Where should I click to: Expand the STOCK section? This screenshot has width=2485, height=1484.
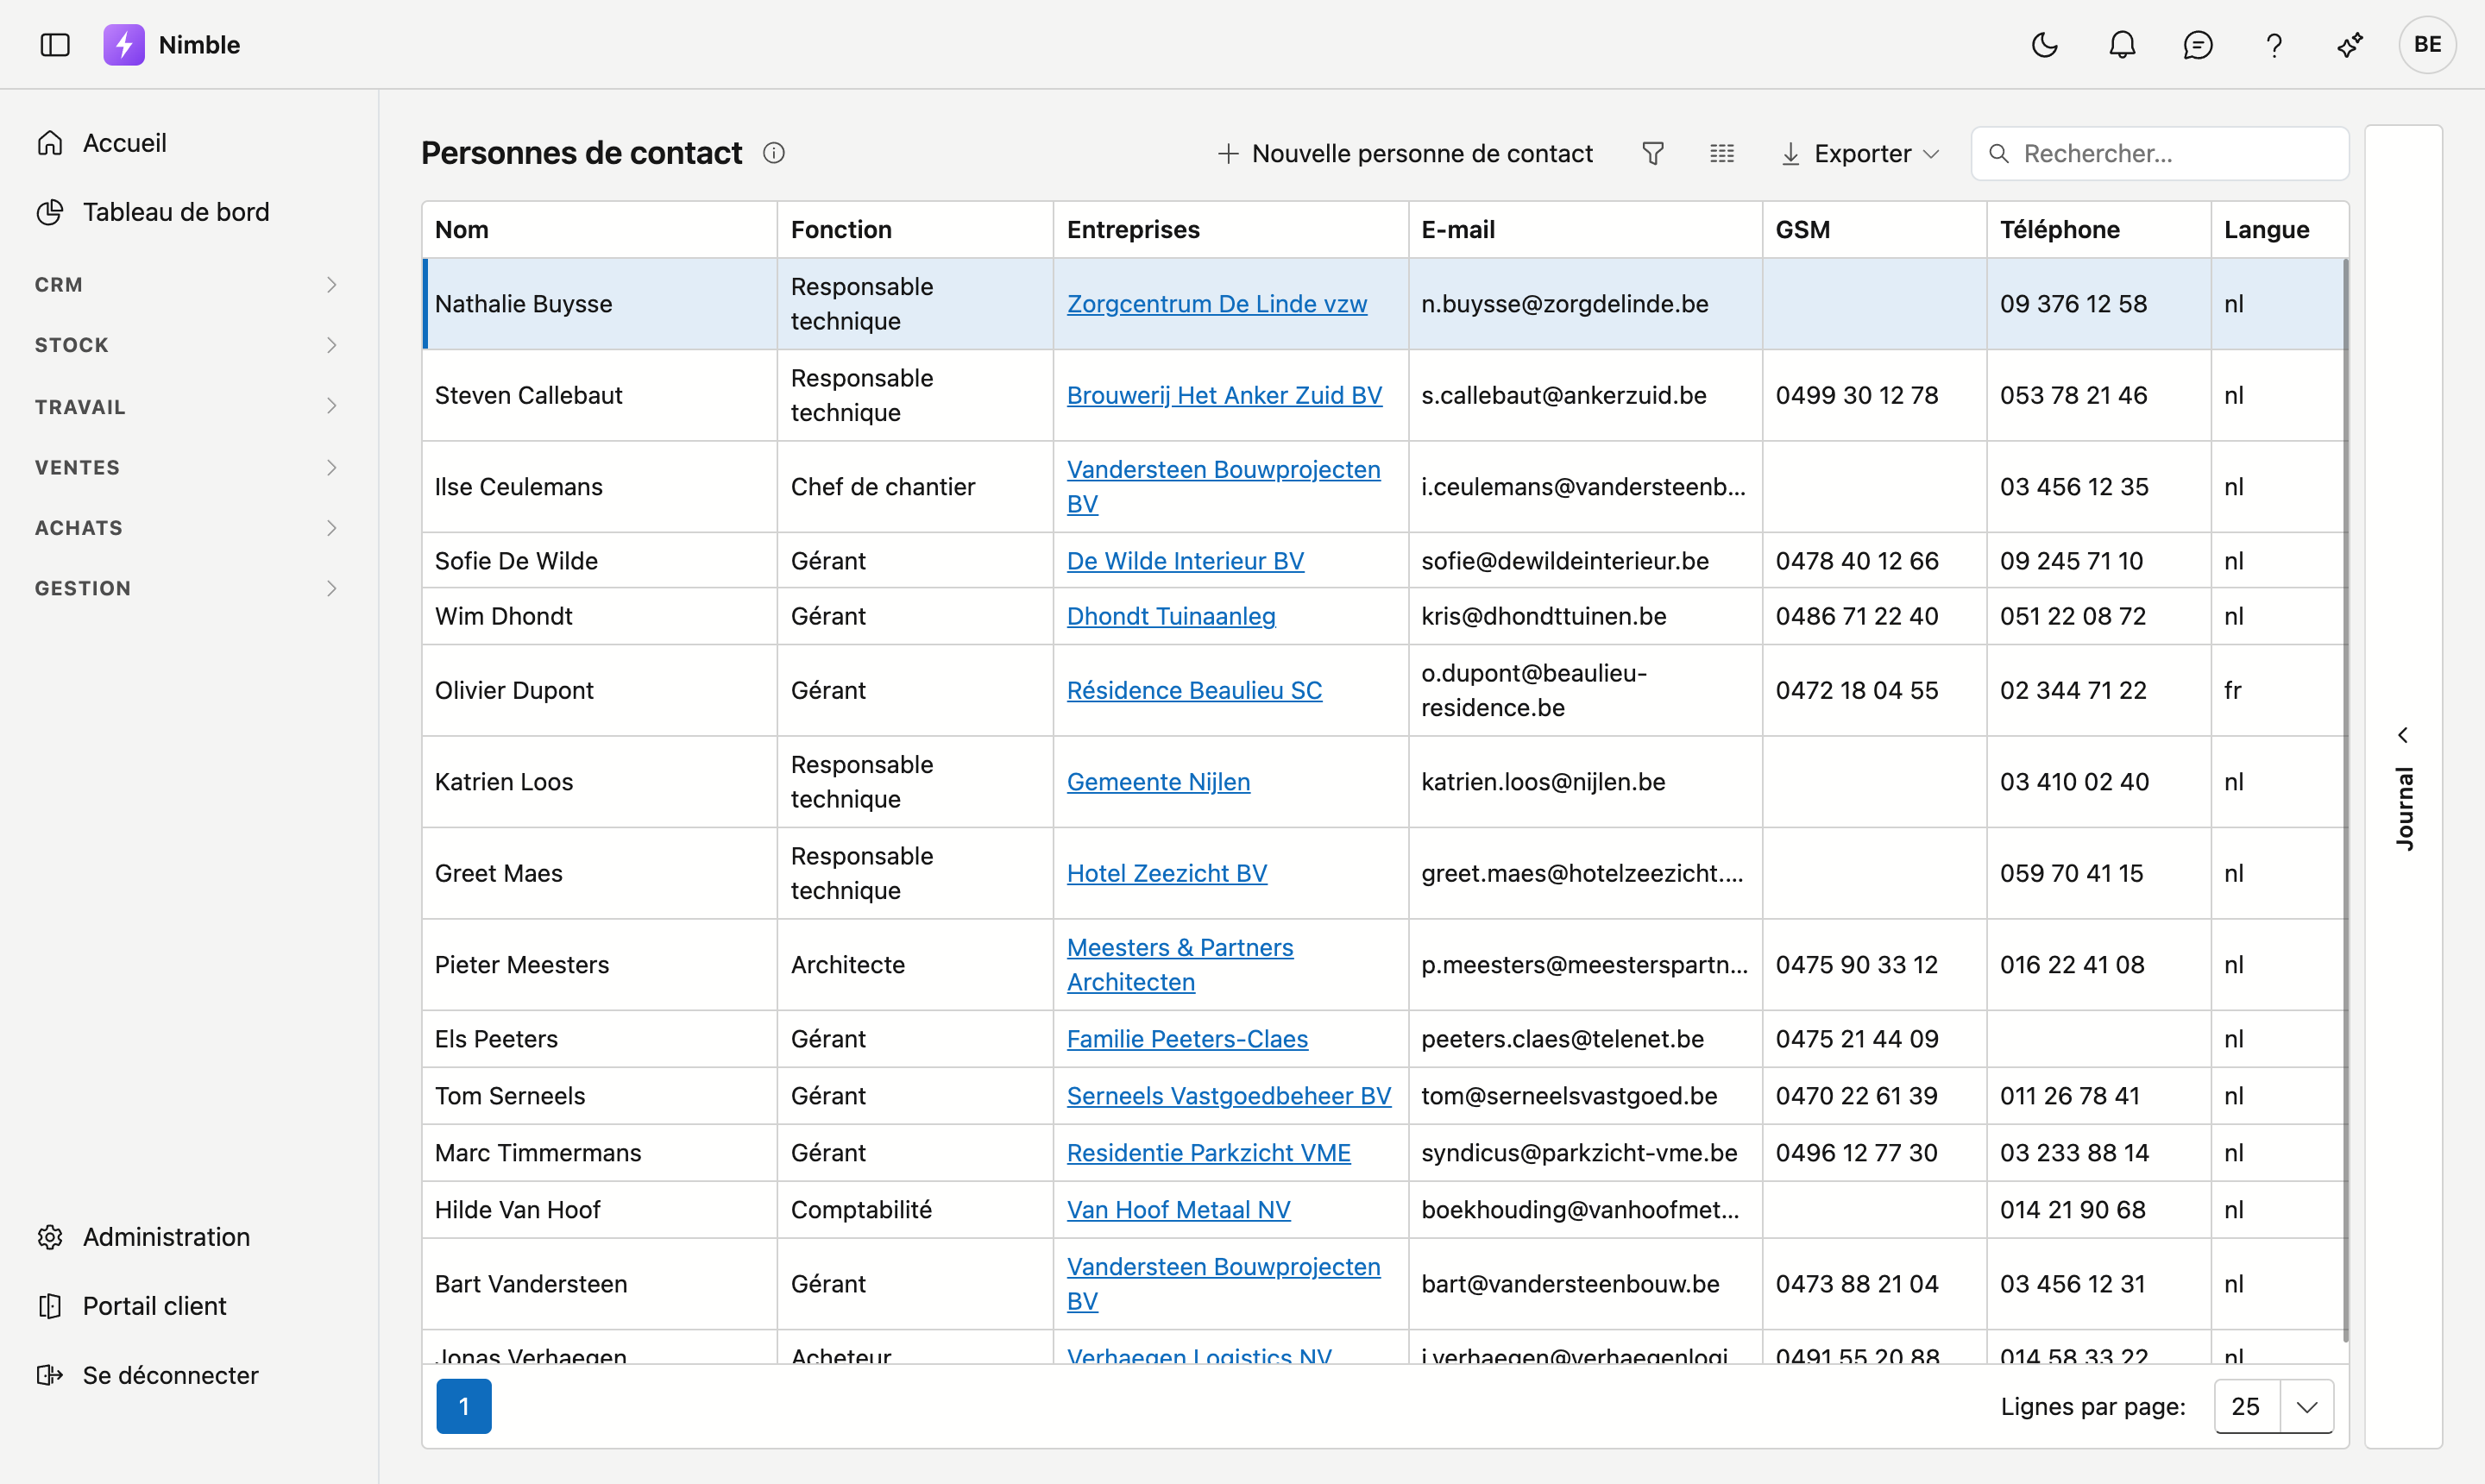[x=188, y=345]
